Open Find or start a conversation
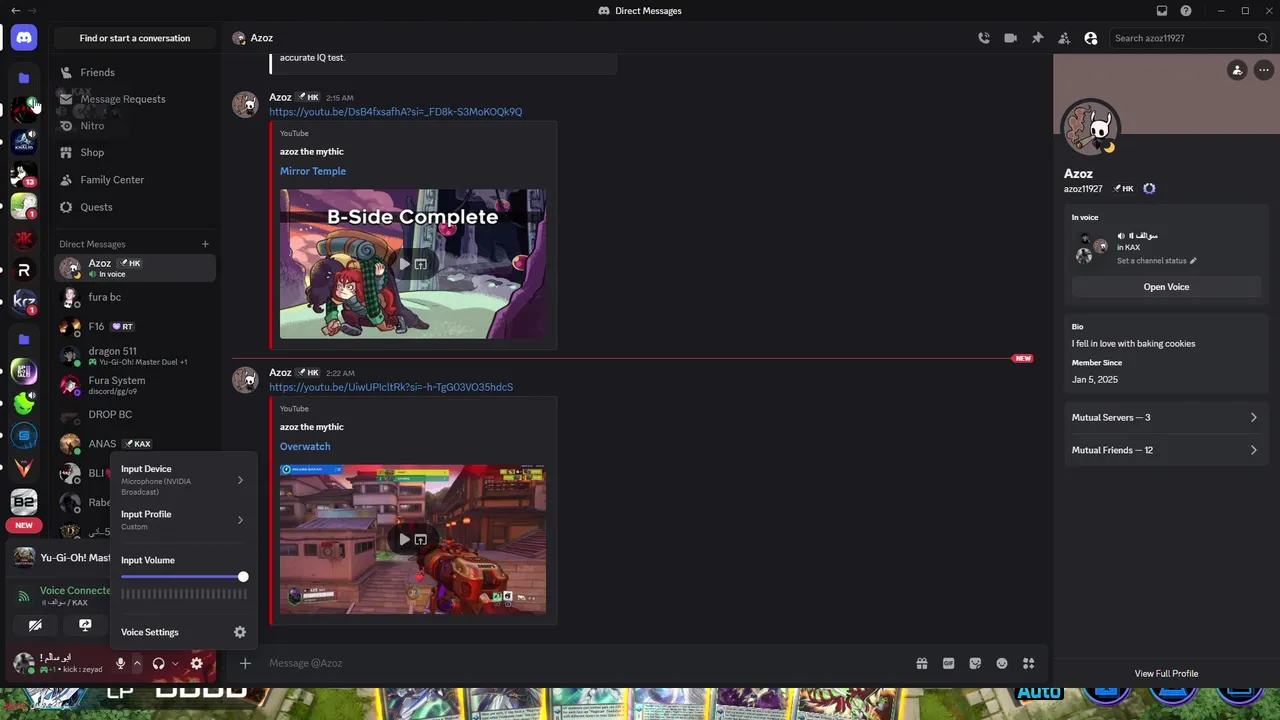 click(x=135, y=38)
